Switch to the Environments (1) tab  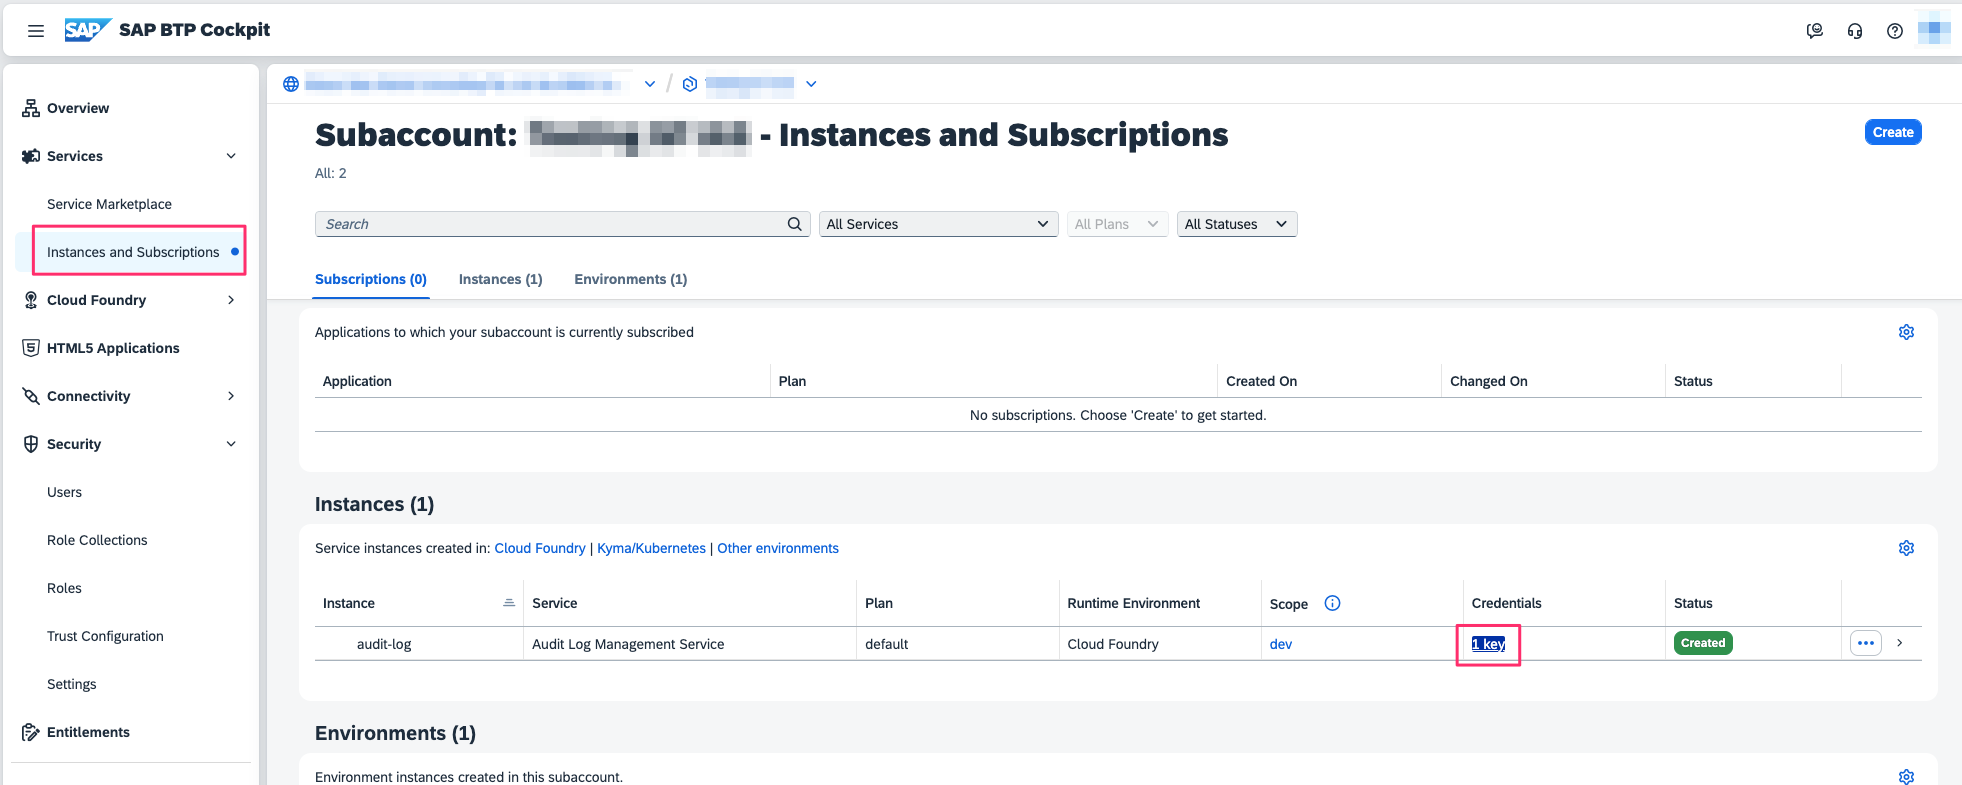(x=630, y=279)
